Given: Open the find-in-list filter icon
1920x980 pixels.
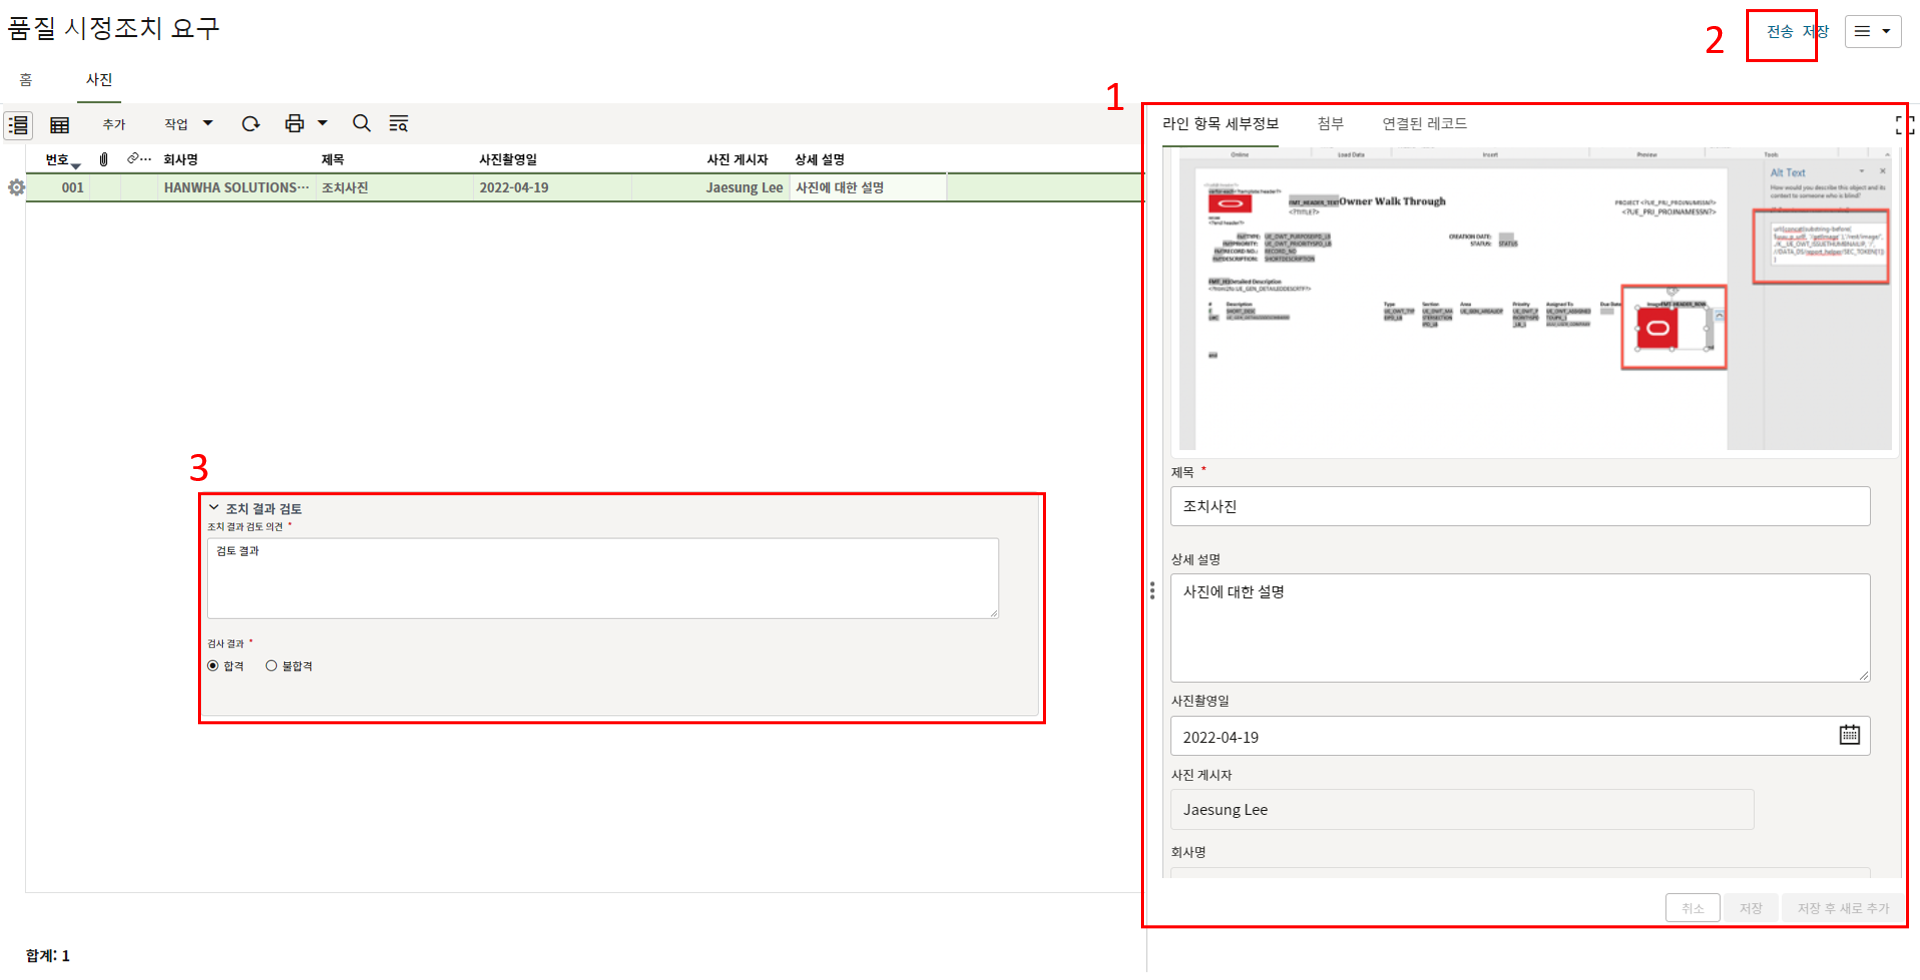Looking at the screenshot, I should coord(399,124).
